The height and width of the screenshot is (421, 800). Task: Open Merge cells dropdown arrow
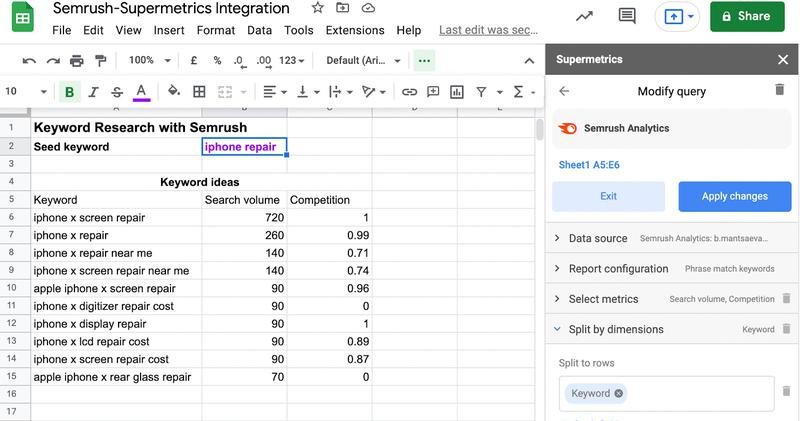point(243,92)
